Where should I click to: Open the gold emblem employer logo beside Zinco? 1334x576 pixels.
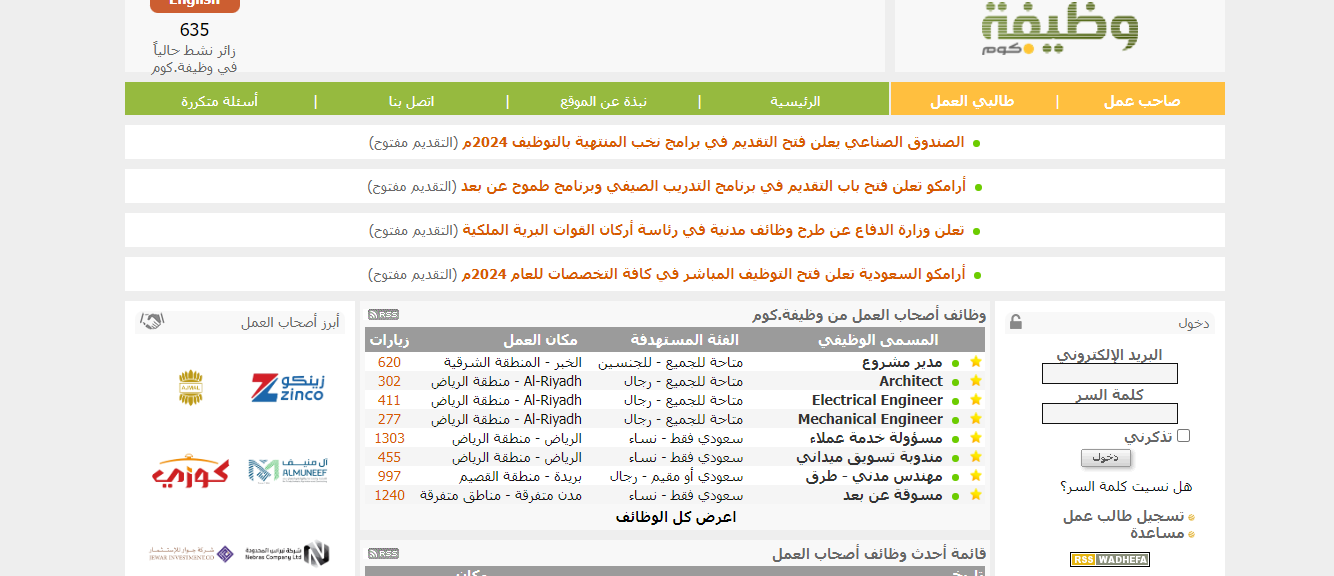click(190, 387)
